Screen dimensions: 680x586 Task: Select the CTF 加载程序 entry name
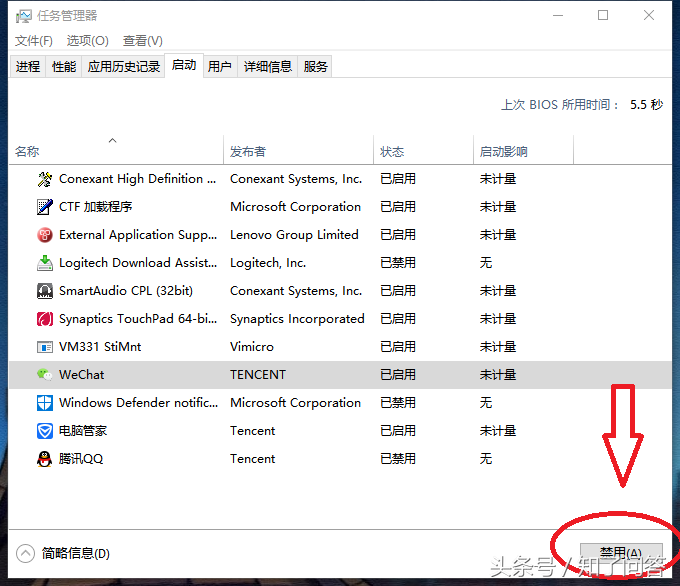pos(95,207)
